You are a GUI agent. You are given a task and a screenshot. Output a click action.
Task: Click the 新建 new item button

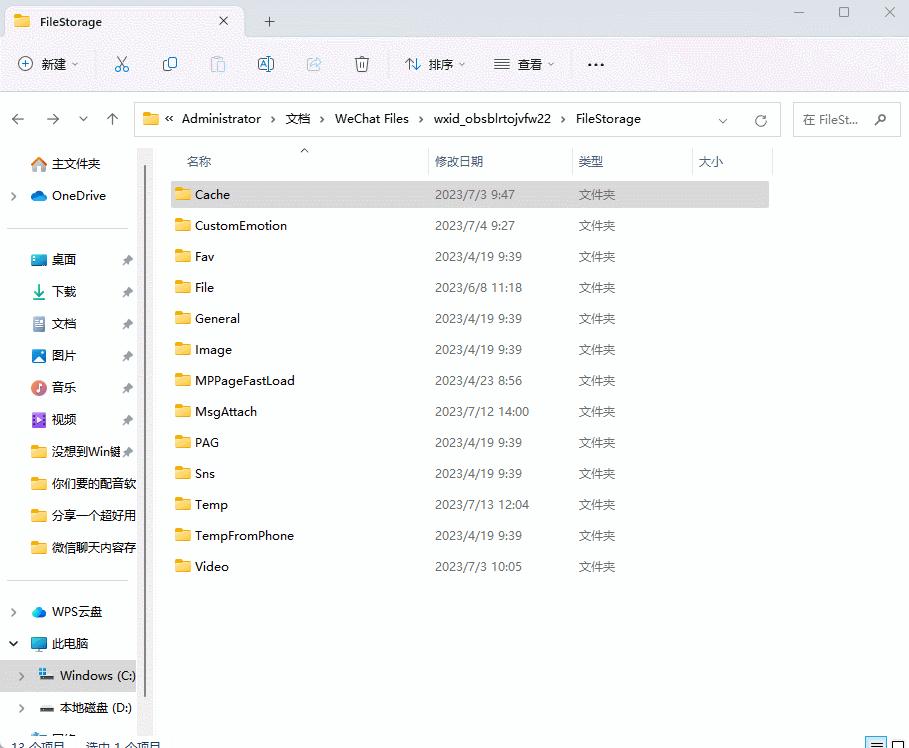pyautogui.click(x=48, y=64)
